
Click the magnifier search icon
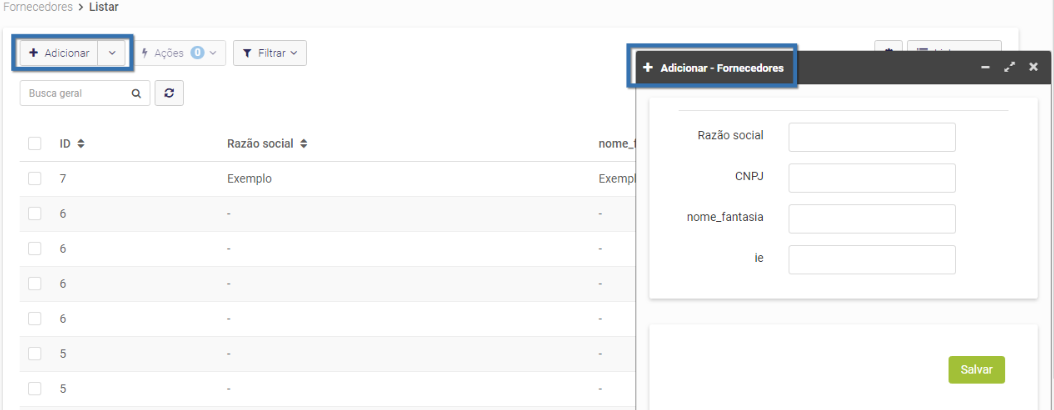point(136,93)
